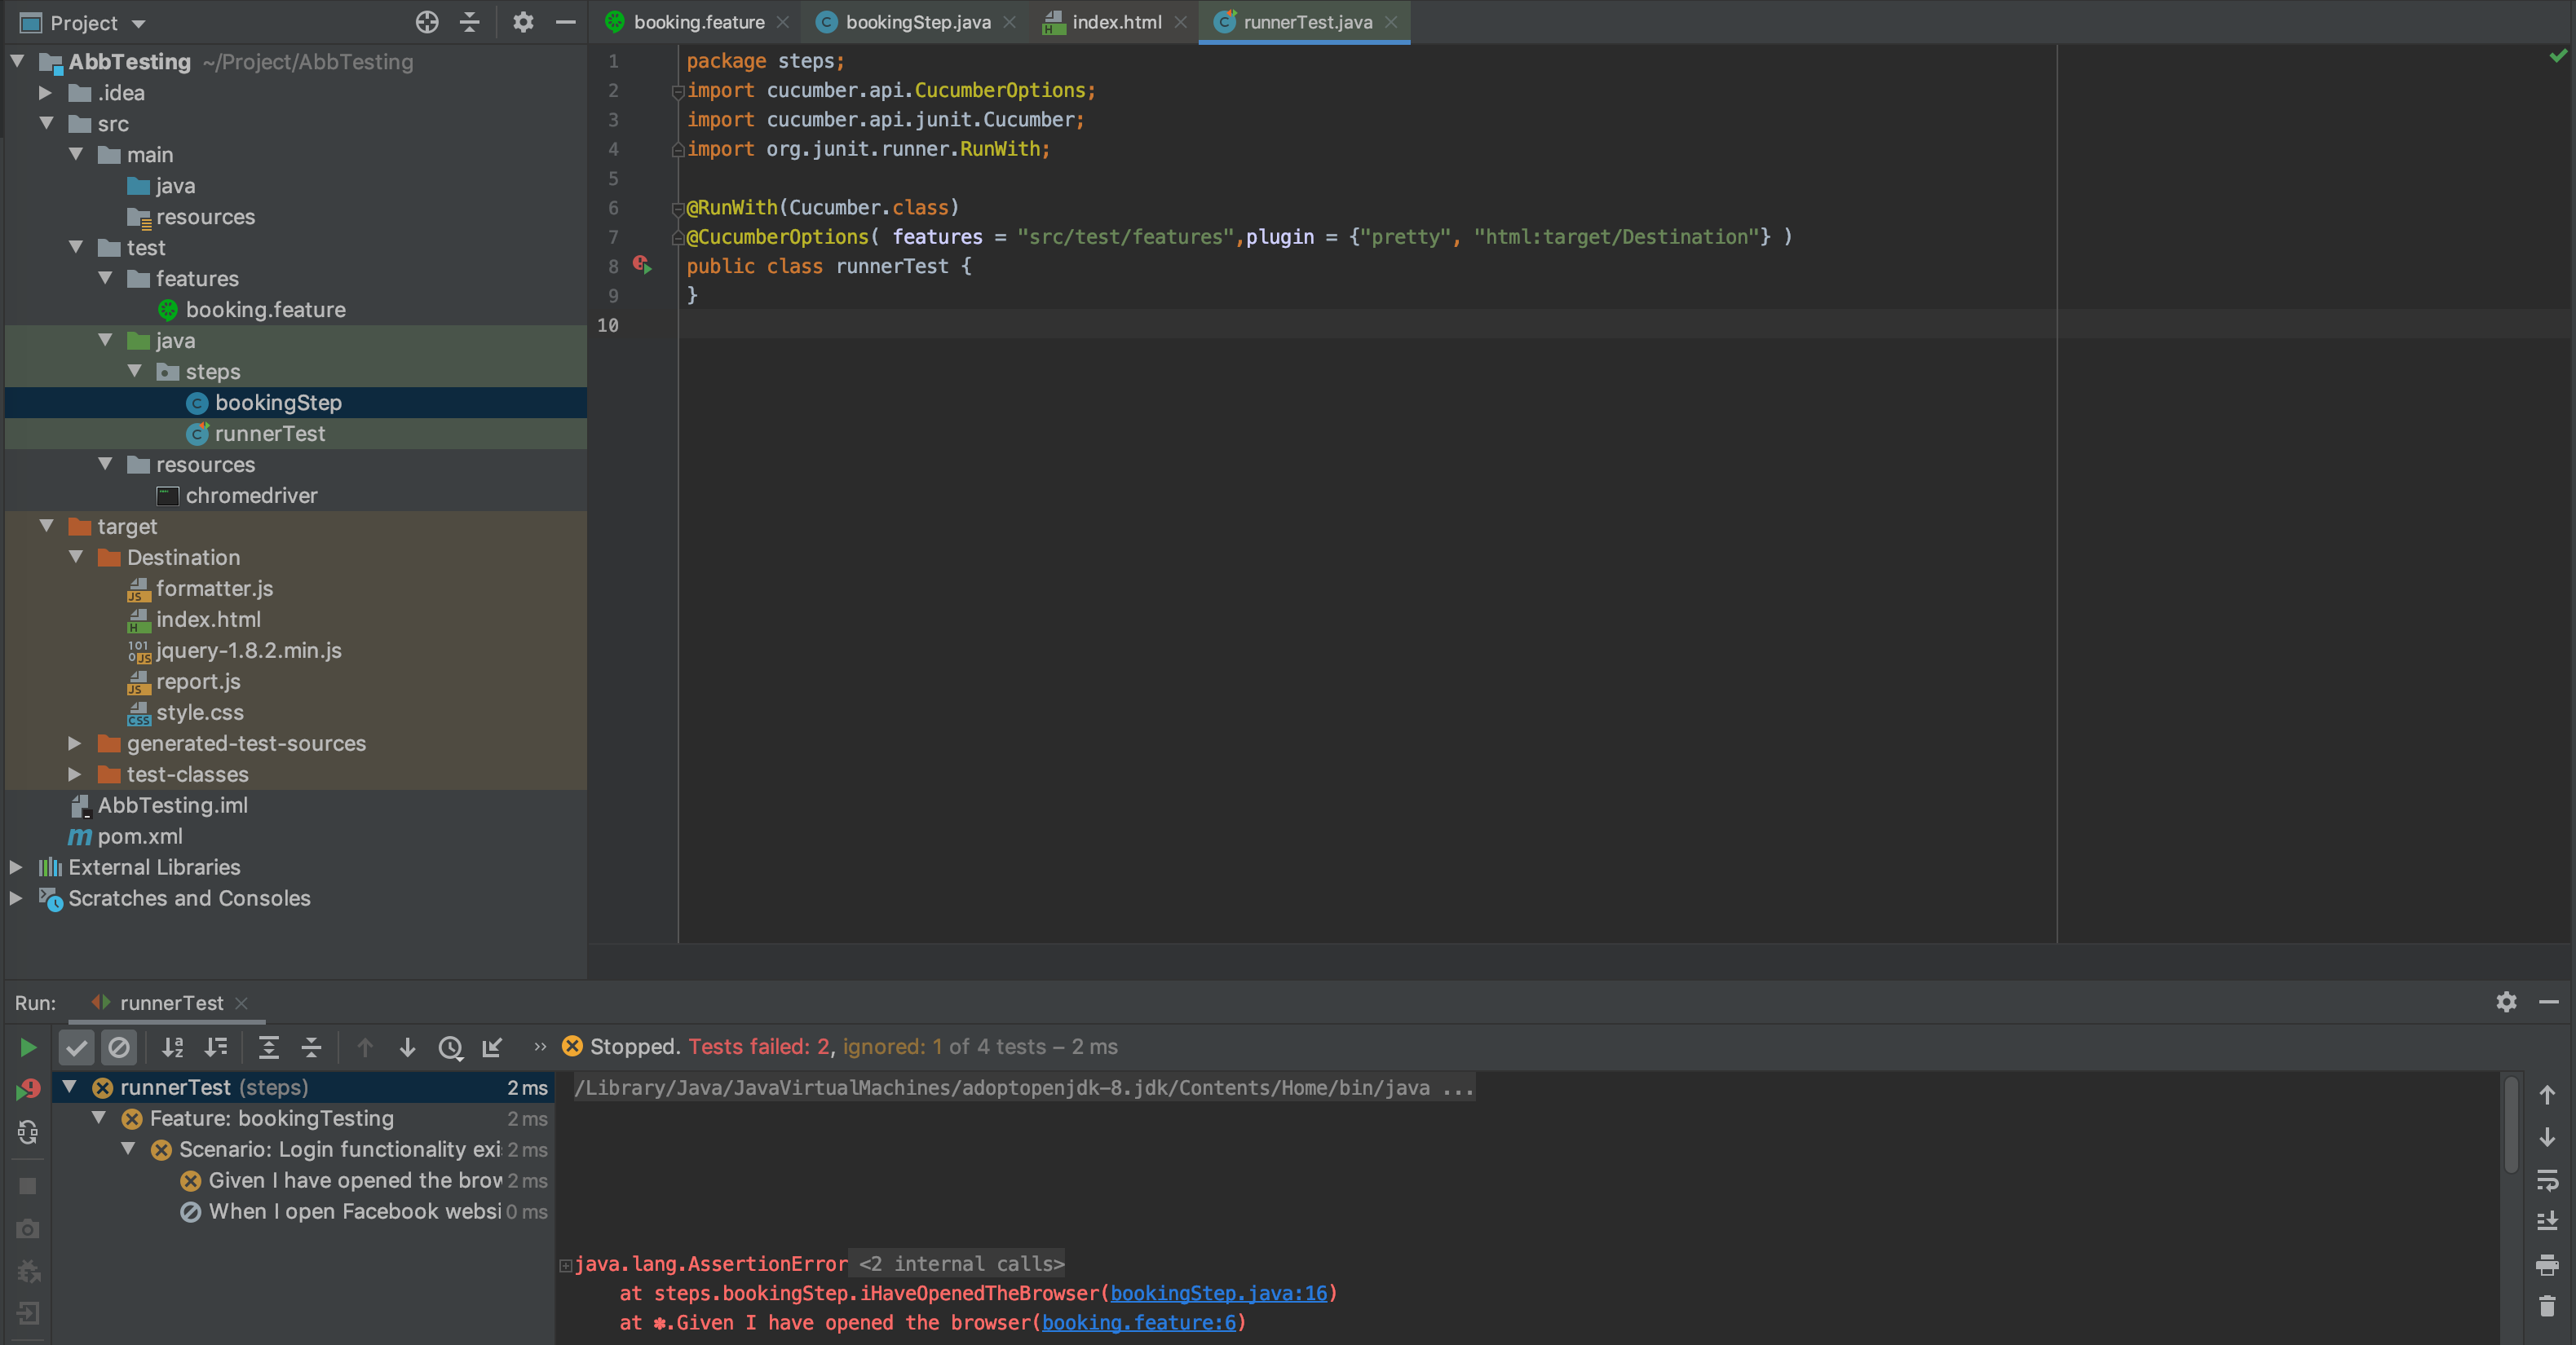The image size is (2576, 1345).
Task: Select bookingStep in the project tree
Action: 278,403
